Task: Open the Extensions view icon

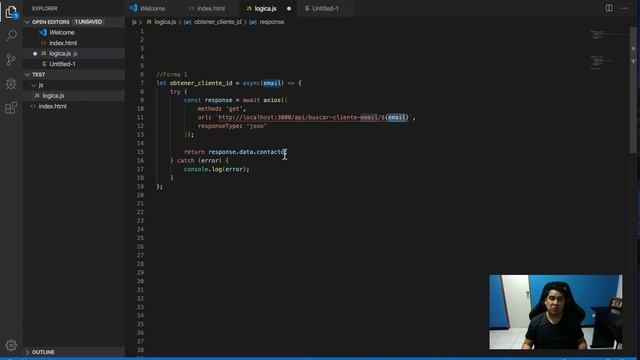Action: click(x=11, y=108)
